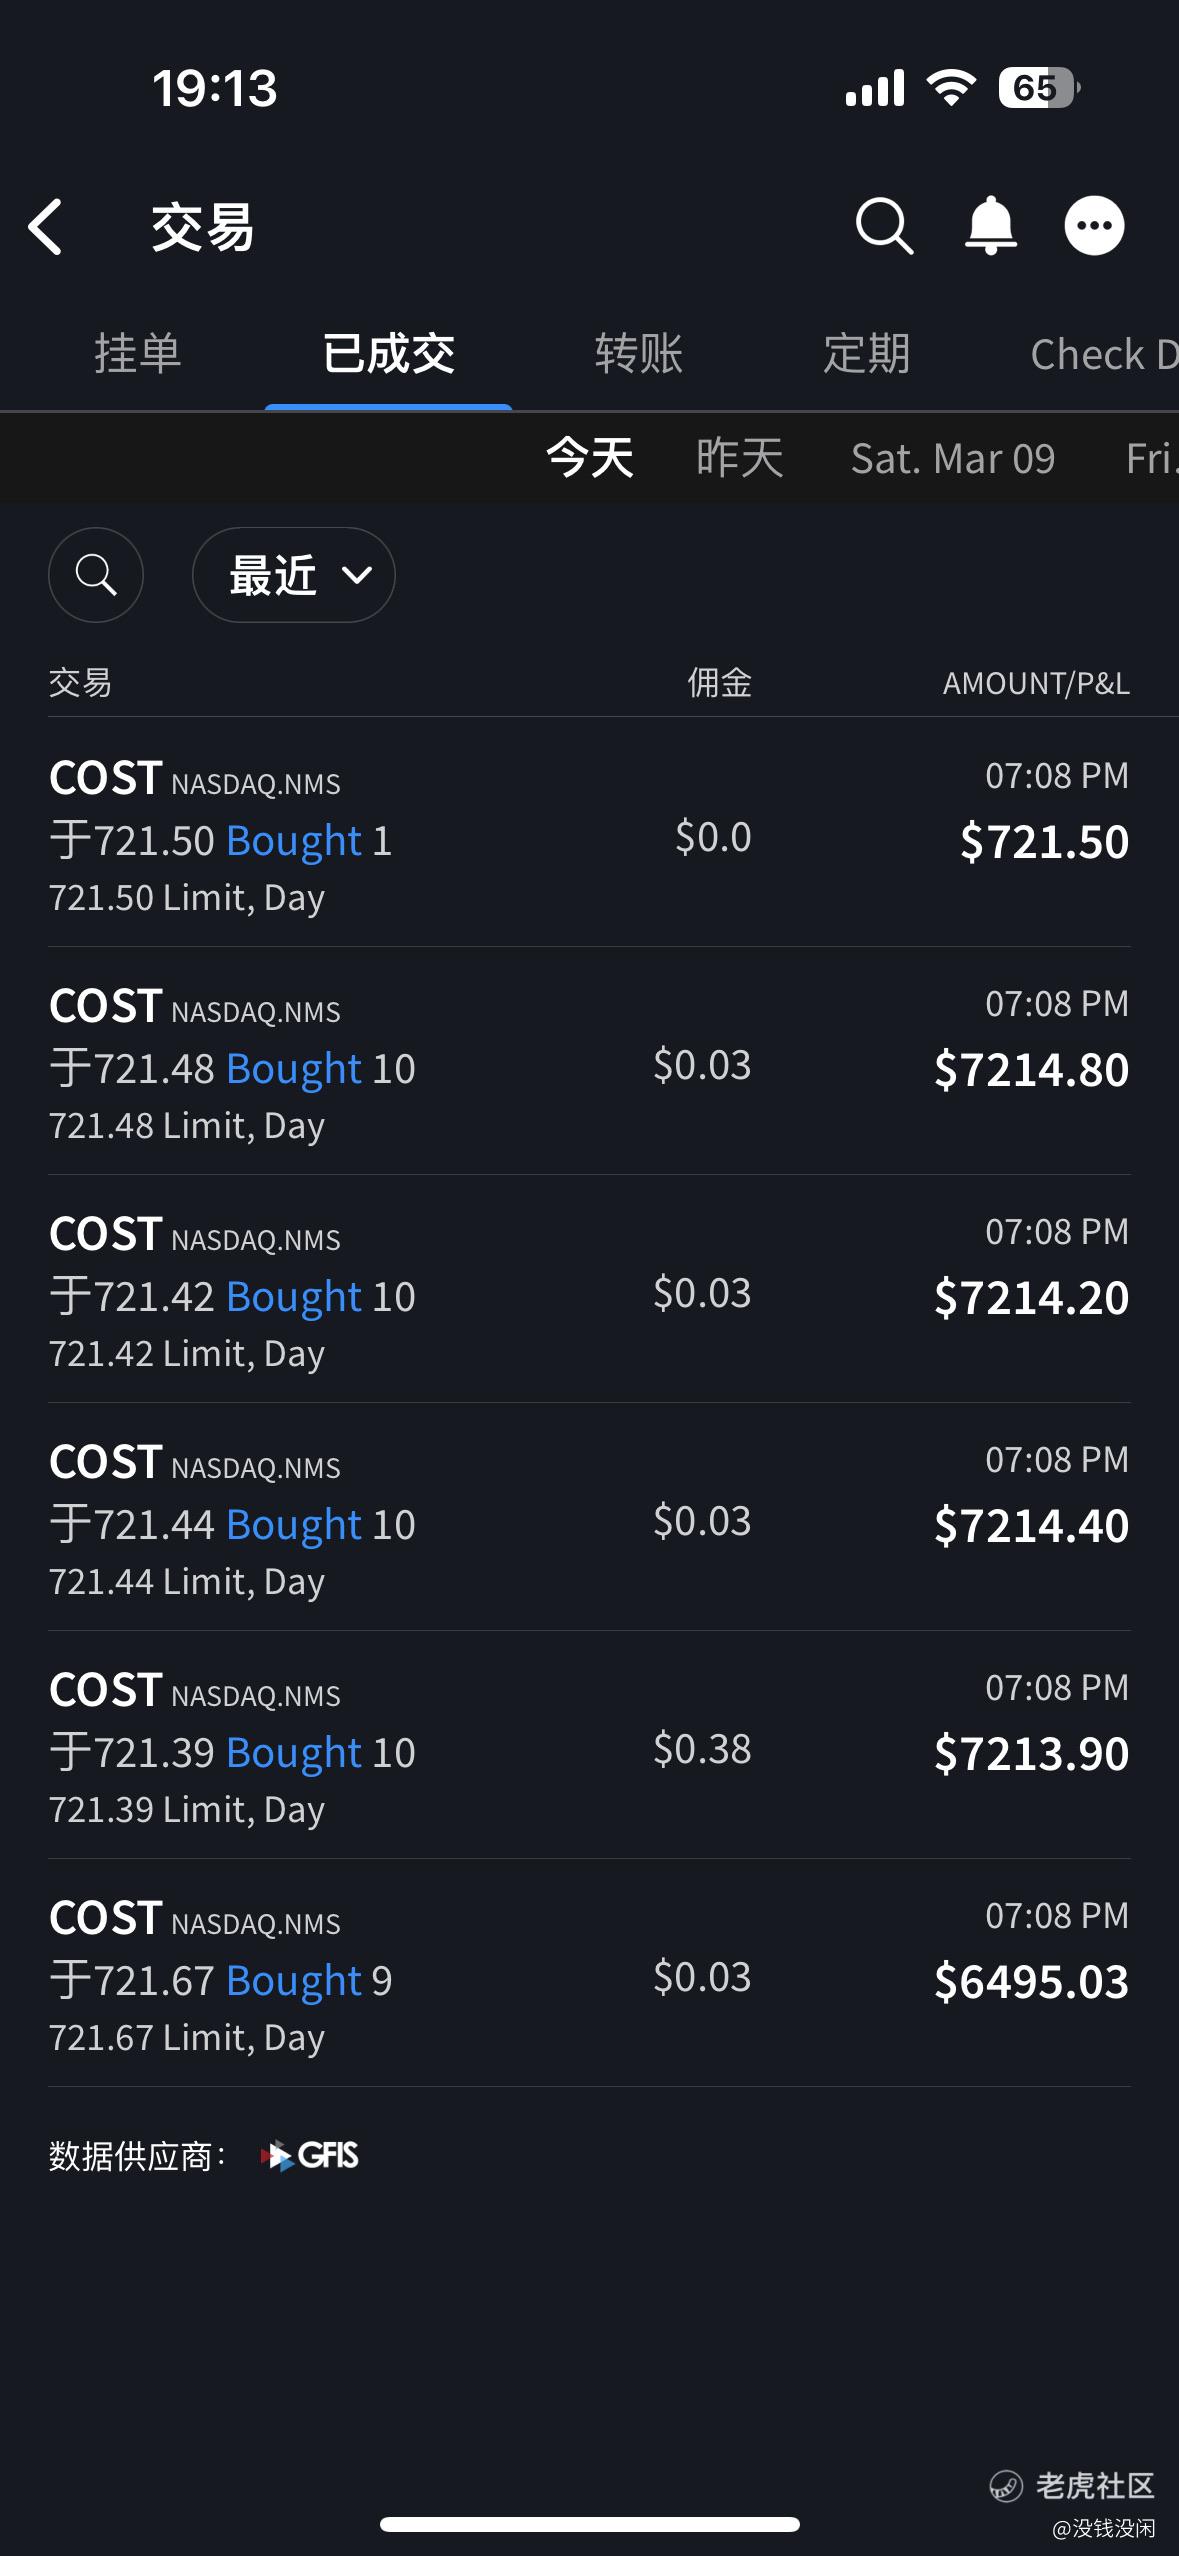Open COST trade bought at 721.48
The height and width of the screenshot is (2556, 1179).
[x=589, y=1061]
